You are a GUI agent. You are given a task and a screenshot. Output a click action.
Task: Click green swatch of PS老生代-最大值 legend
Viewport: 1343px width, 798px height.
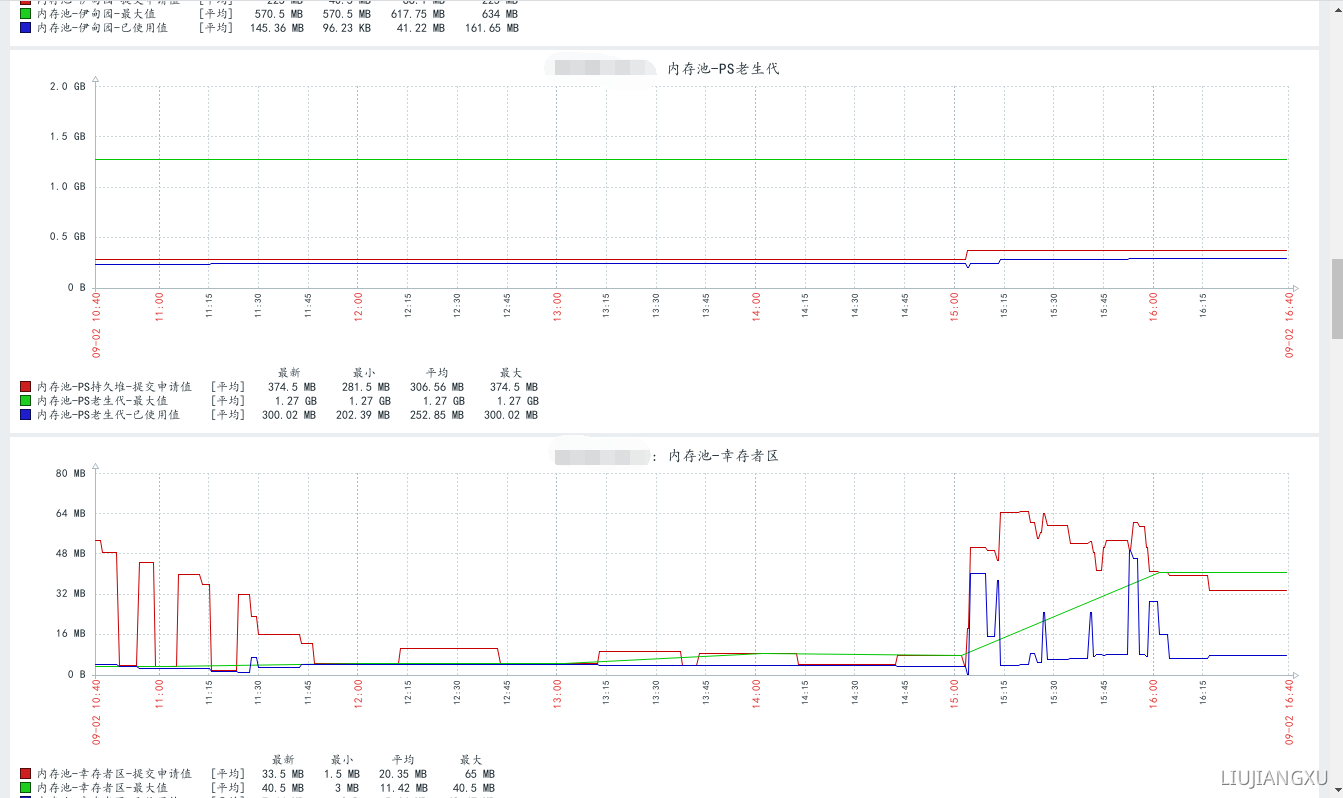pyautogui.click(x=25, y=401)
